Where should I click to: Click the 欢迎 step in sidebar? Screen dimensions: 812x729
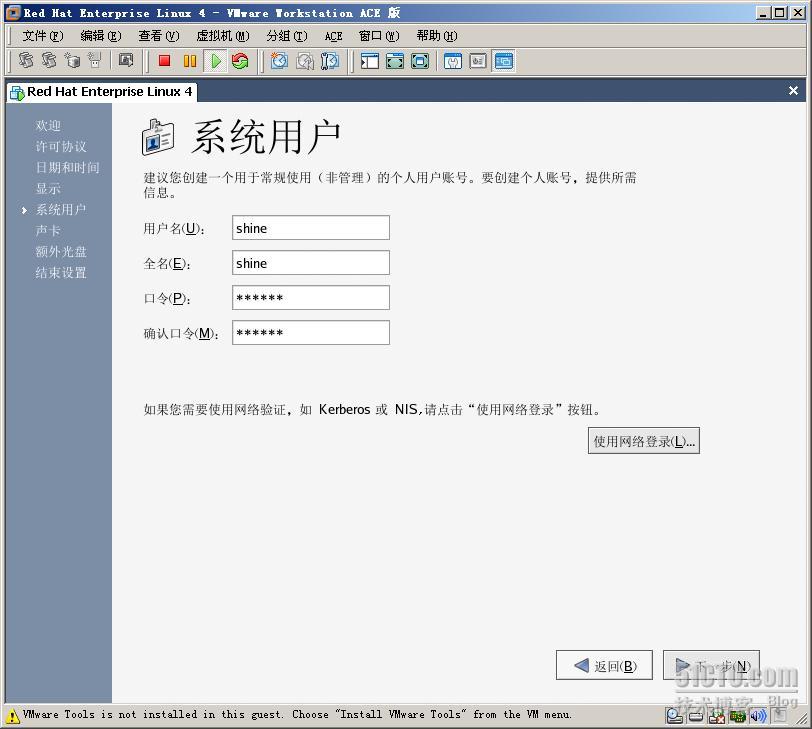[x=48, y=126]
